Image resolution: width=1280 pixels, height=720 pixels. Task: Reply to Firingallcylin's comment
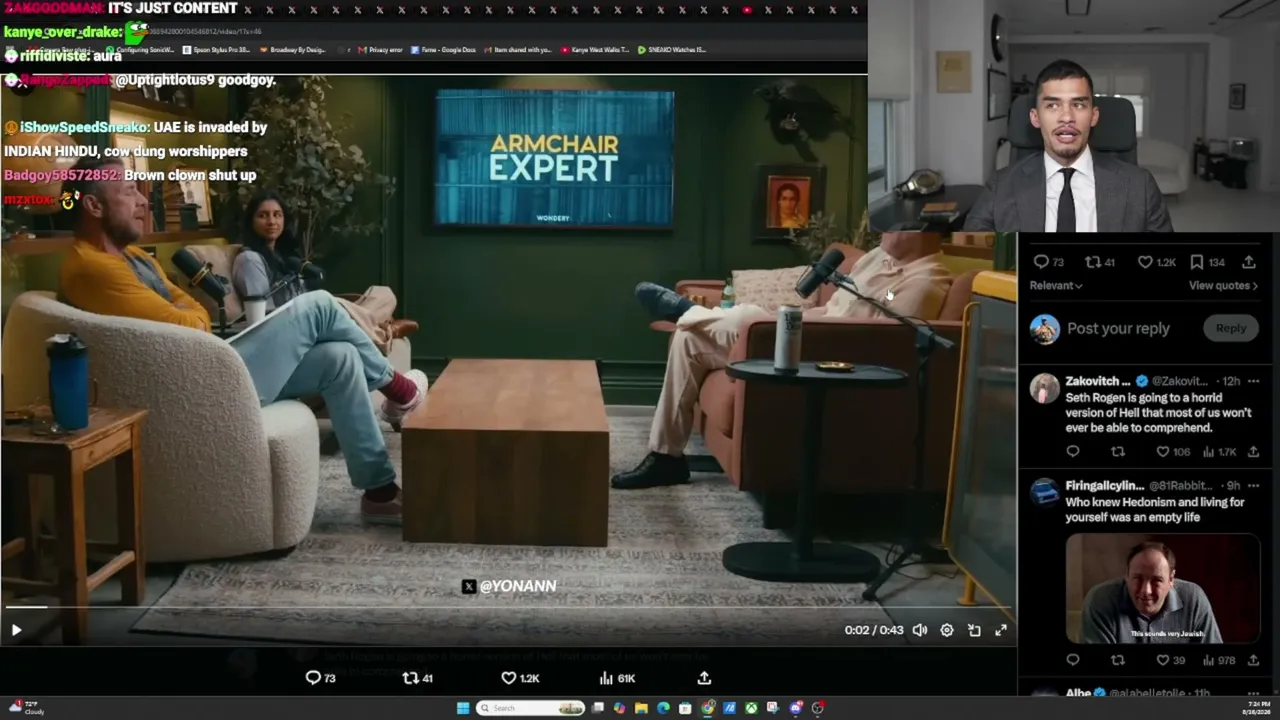pos(1073,660)
